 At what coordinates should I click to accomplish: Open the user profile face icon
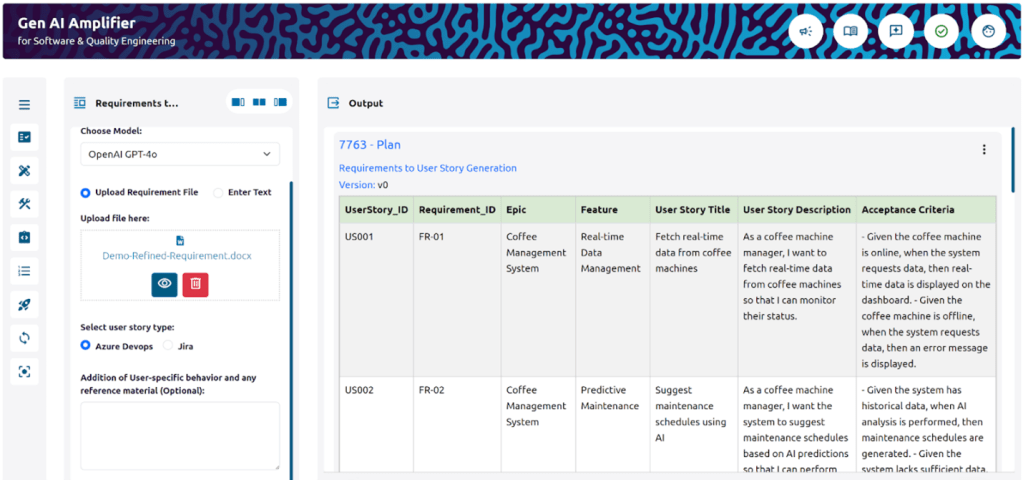988,31
